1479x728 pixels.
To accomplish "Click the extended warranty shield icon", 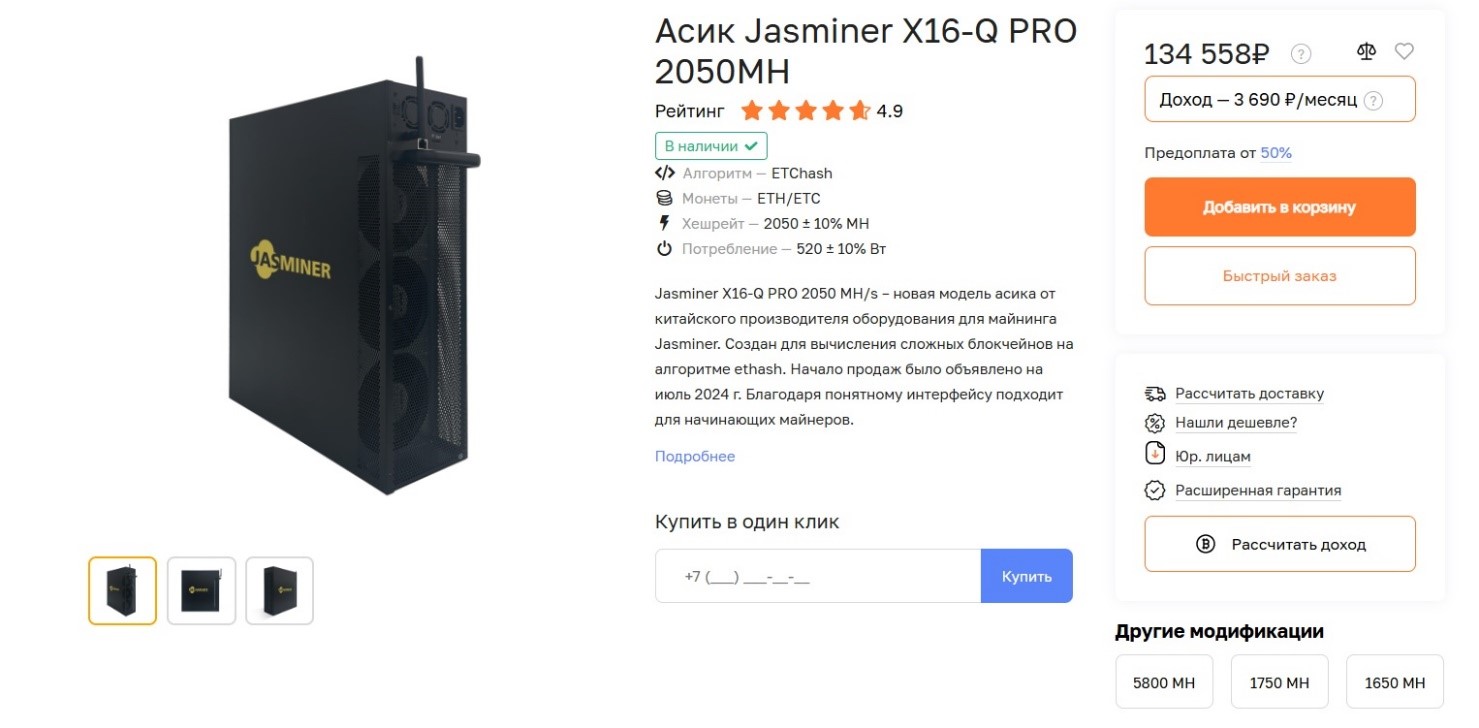I will tap(1155, 490).
